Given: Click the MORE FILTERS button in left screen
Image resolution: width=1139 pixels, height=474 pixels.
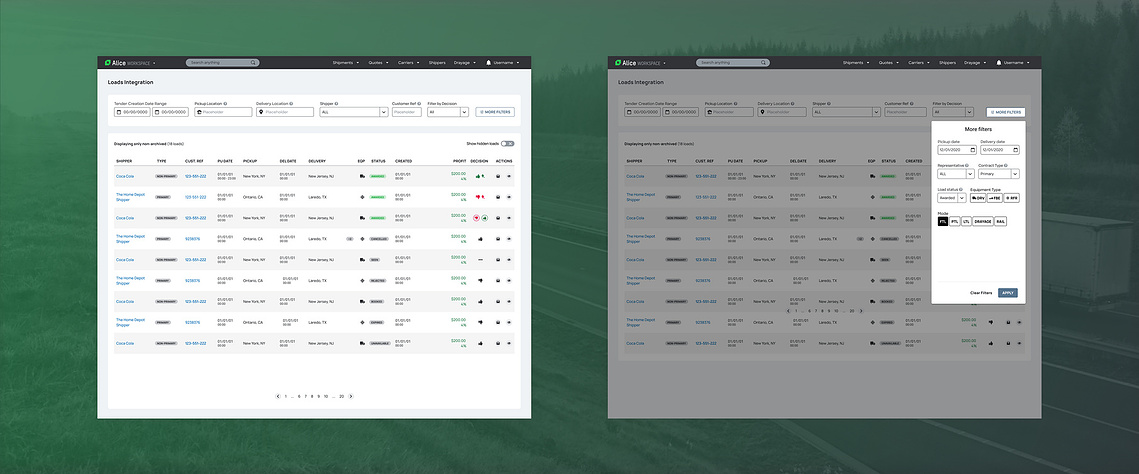Looking at the screenshot, I should [495, 113].
